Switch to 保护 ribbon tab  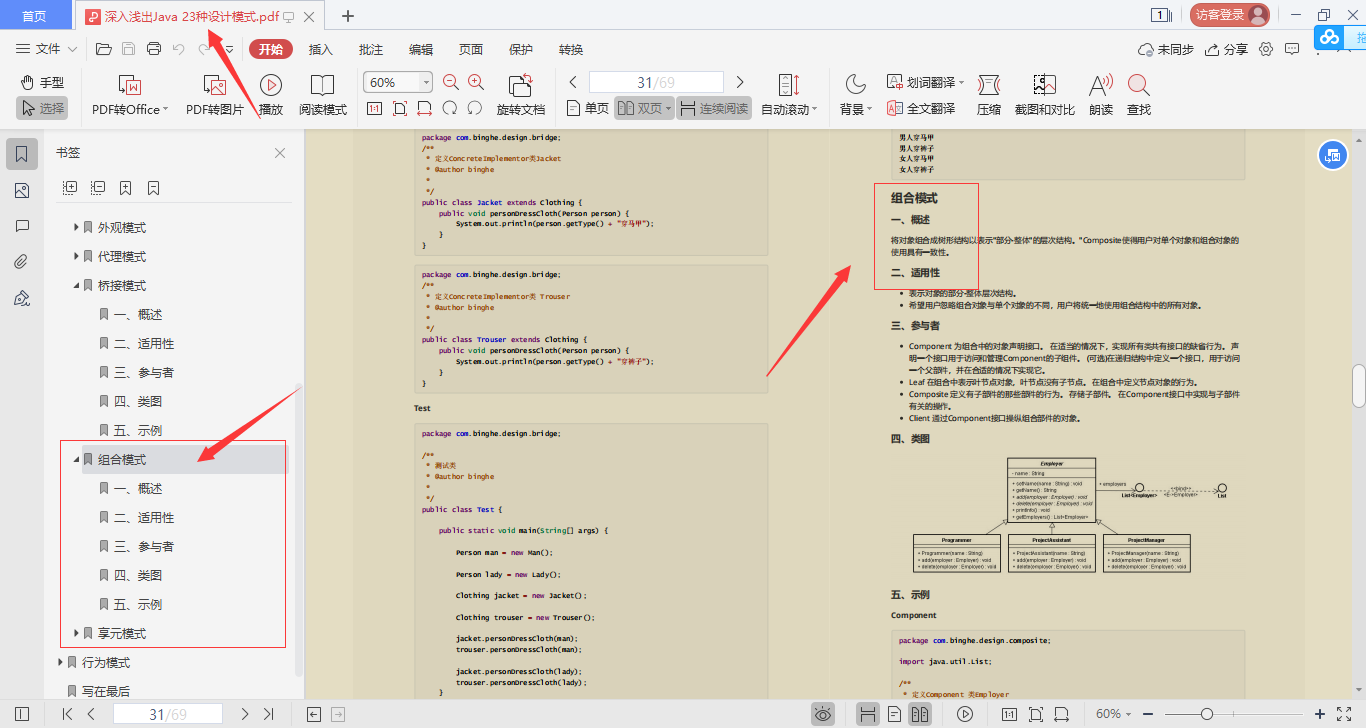(x=521, y=49)
